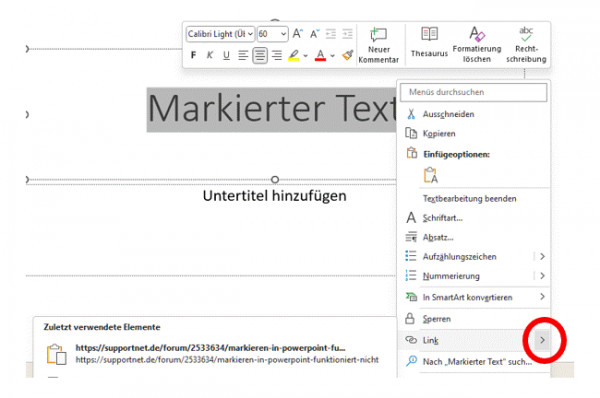The image size is (600, 398).
Task: Click Formatierung löschen
Action: click(477, 44)
